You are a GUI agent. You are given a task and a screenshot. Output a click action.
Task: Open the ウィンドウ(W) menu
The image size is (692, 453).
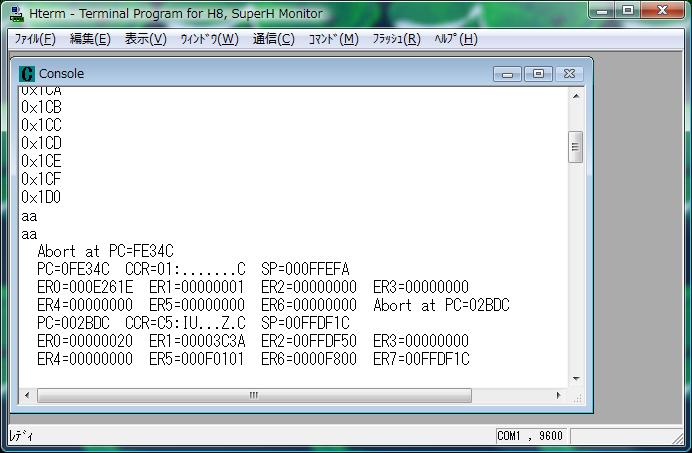(209, 39)
